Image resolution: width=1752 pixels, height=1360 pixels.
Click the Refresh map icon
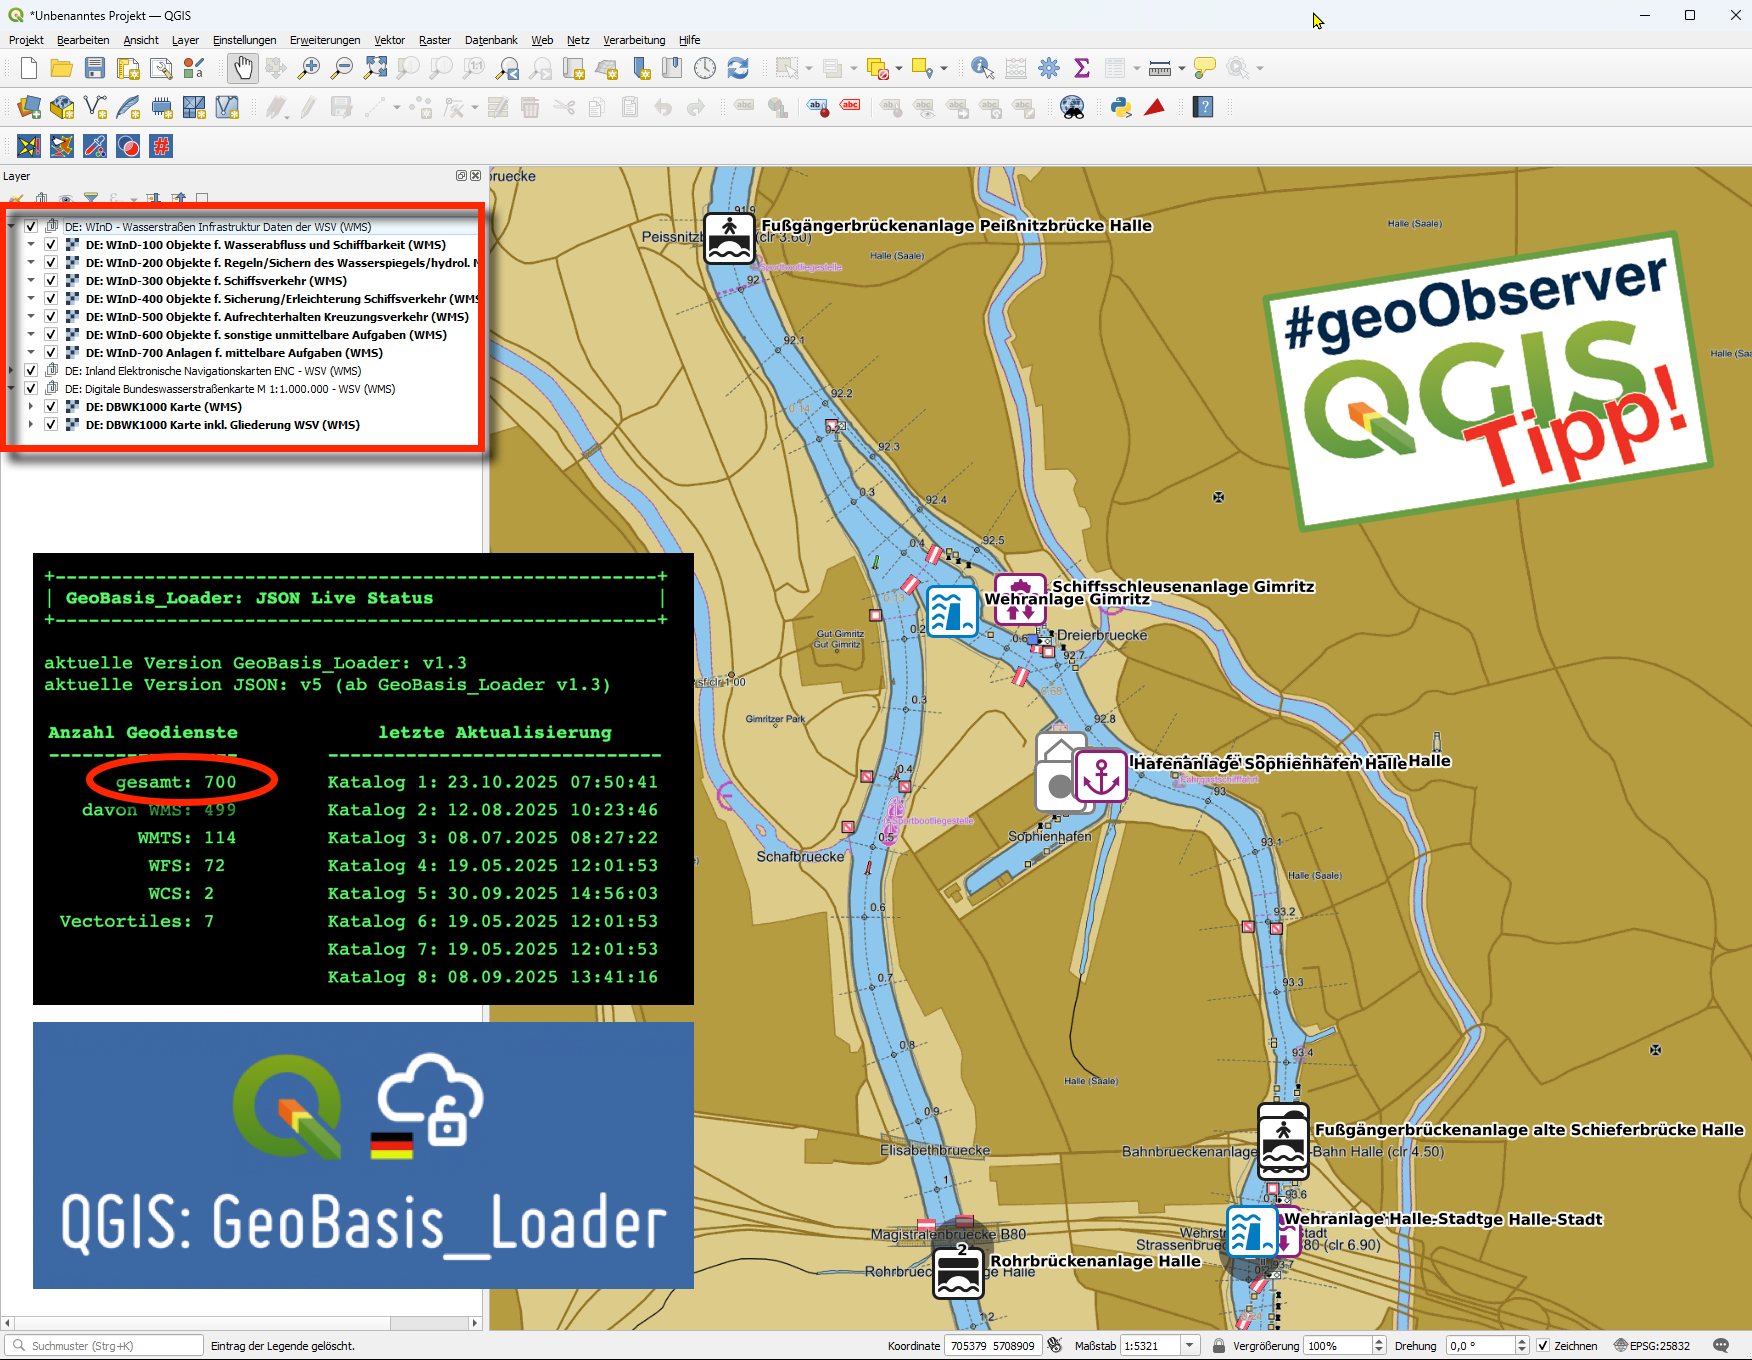[738, 68]
